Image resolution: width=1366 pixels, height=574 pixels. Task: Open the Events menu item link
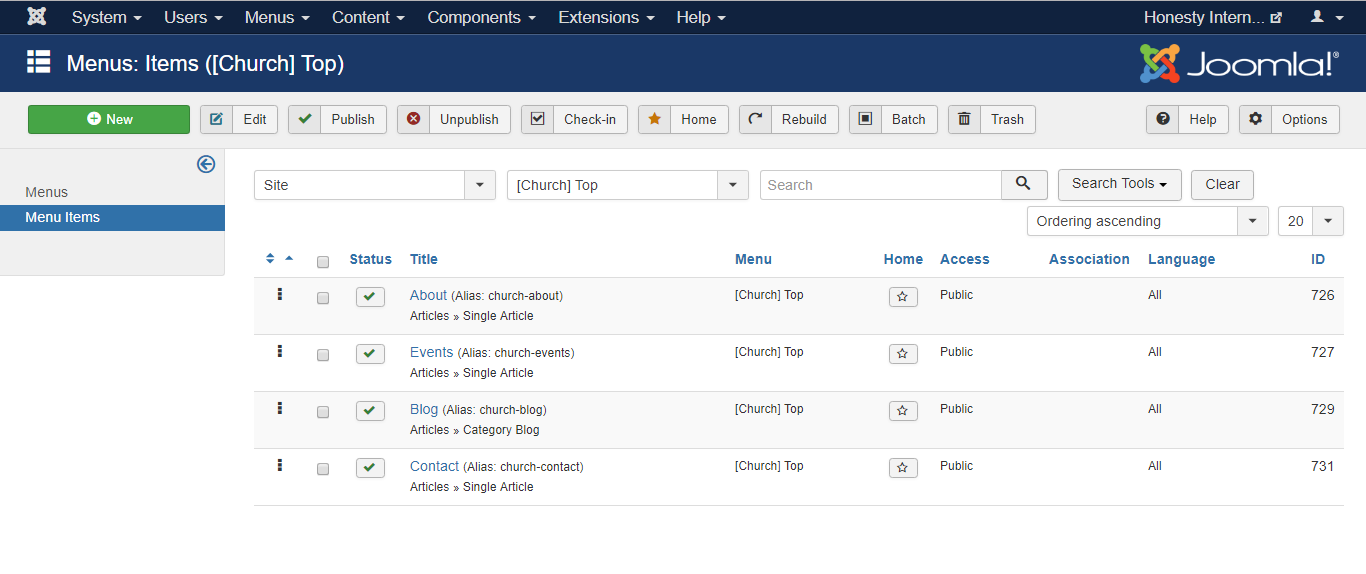click(x=431, y=352)
